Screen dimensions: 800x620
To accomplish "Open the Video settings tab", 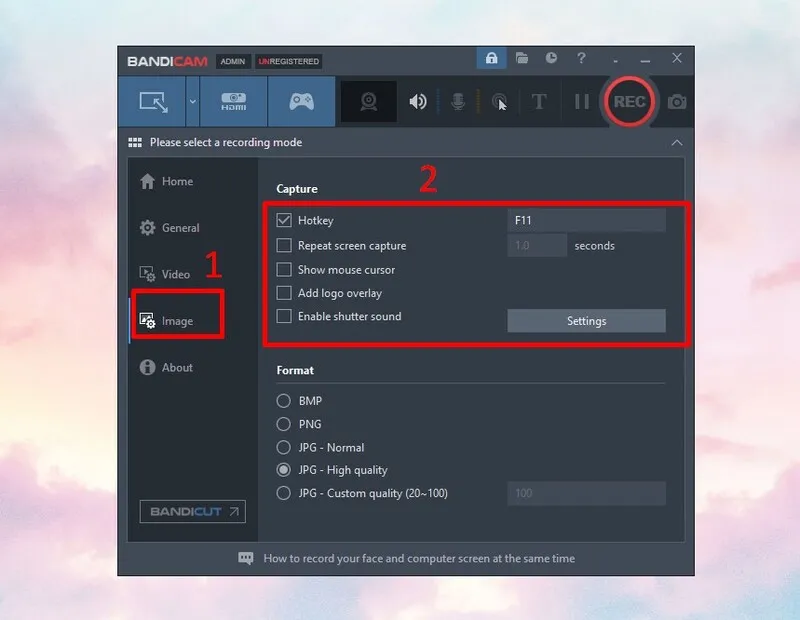I will pyautogui.click(x=175, y=274).
